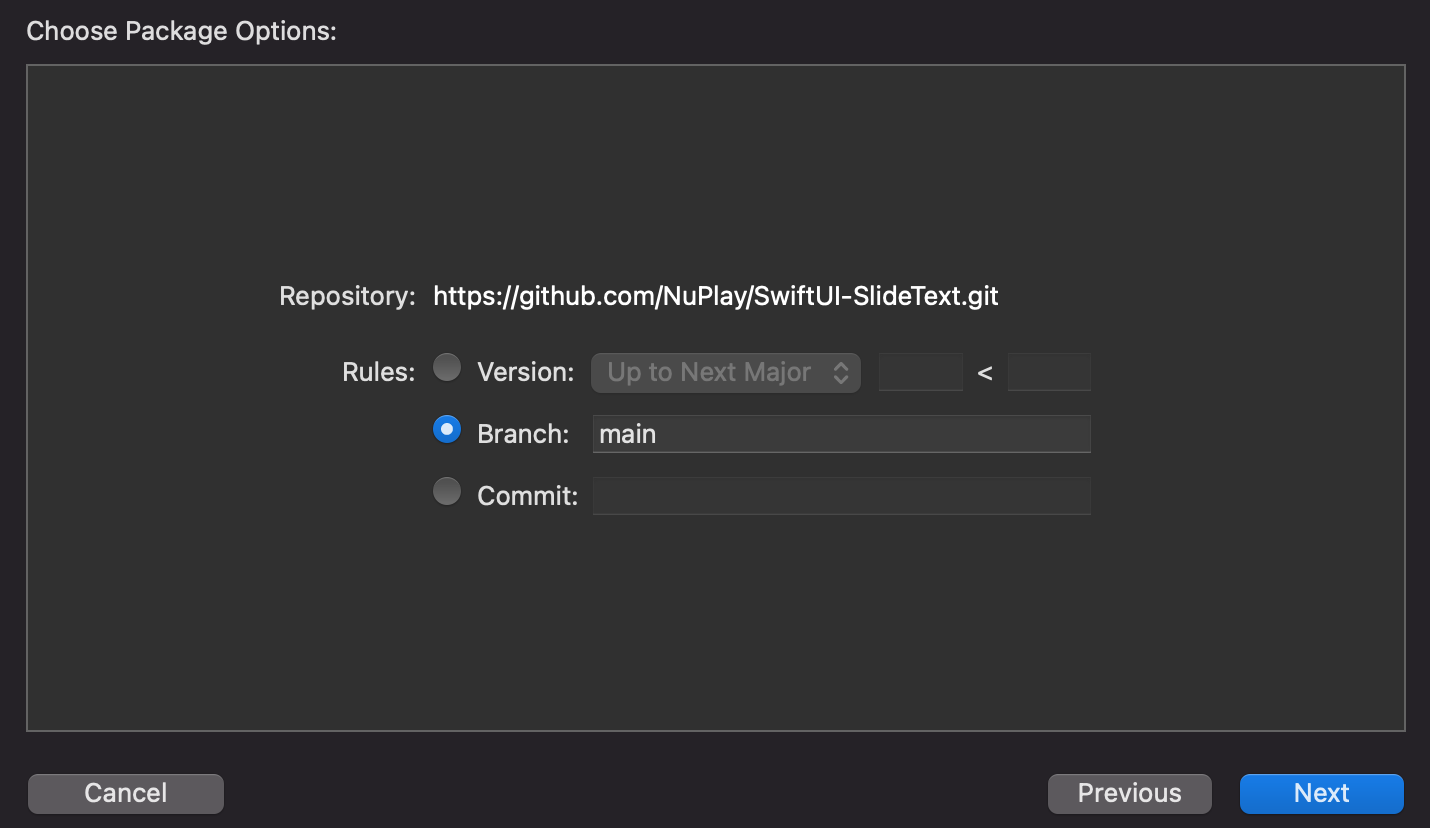The height and width of the screenshot is (828, 1430).
Task: Select the Branch rule radio button
Action: (x=447, y=431)
